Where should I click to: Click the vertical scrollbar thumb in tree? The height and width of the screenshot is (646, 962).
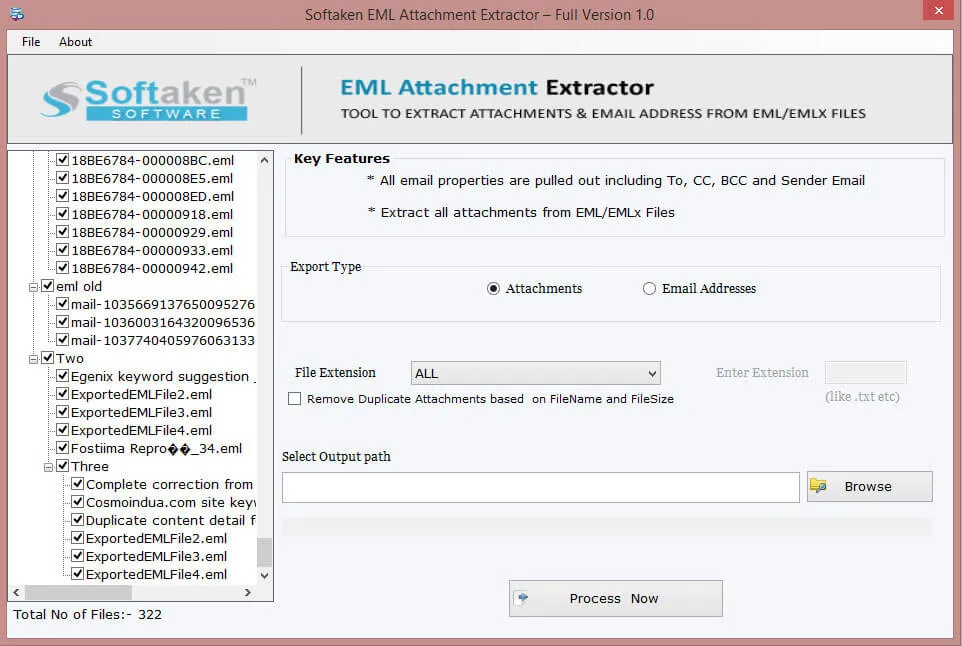pyautogui.click(x=264, y=552)
